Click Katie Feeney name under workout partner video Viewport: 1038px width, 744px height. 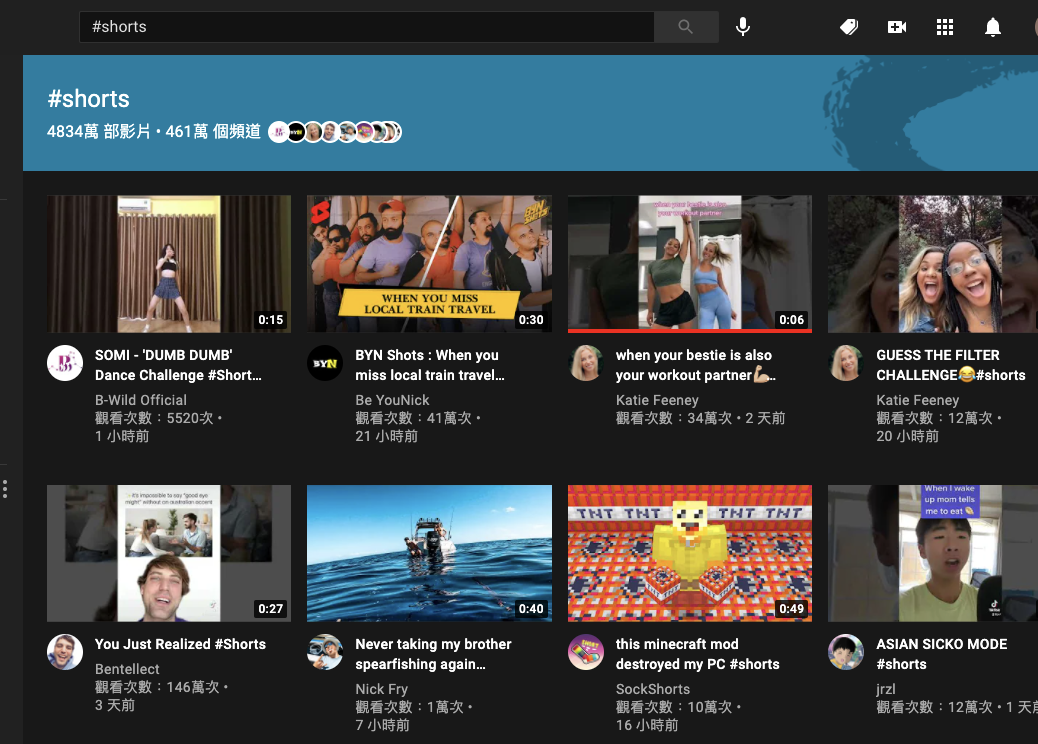pyautogui.click(x=657, y=400)
